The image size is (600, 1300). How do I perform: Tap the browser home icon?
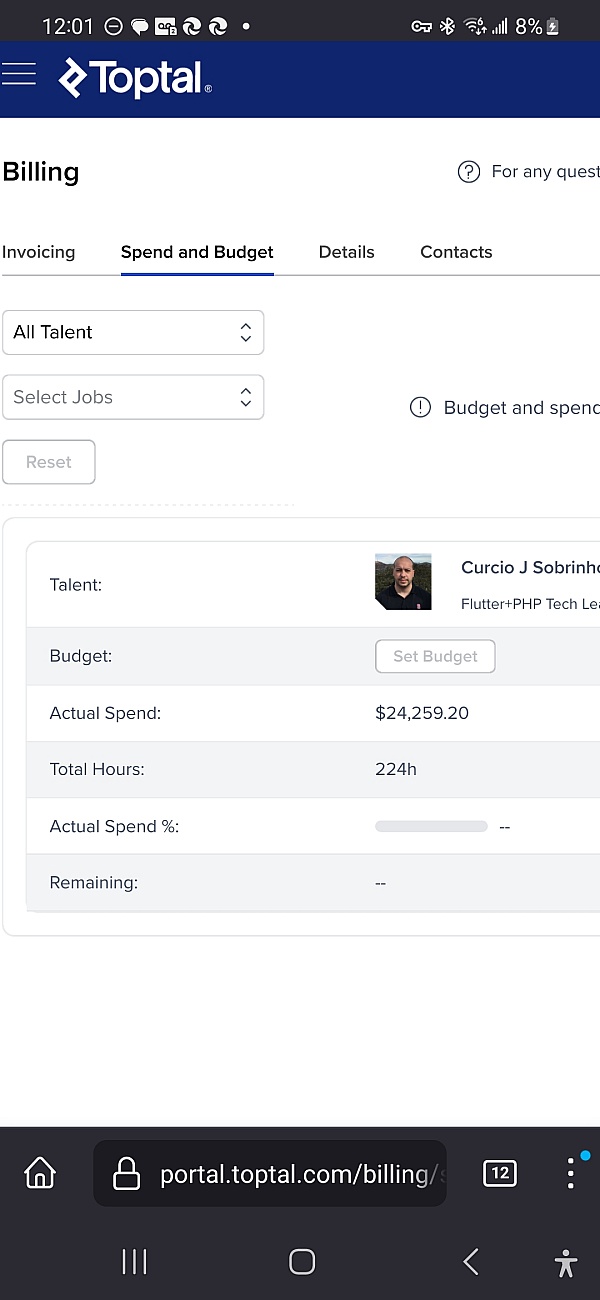click(40, 1173)
